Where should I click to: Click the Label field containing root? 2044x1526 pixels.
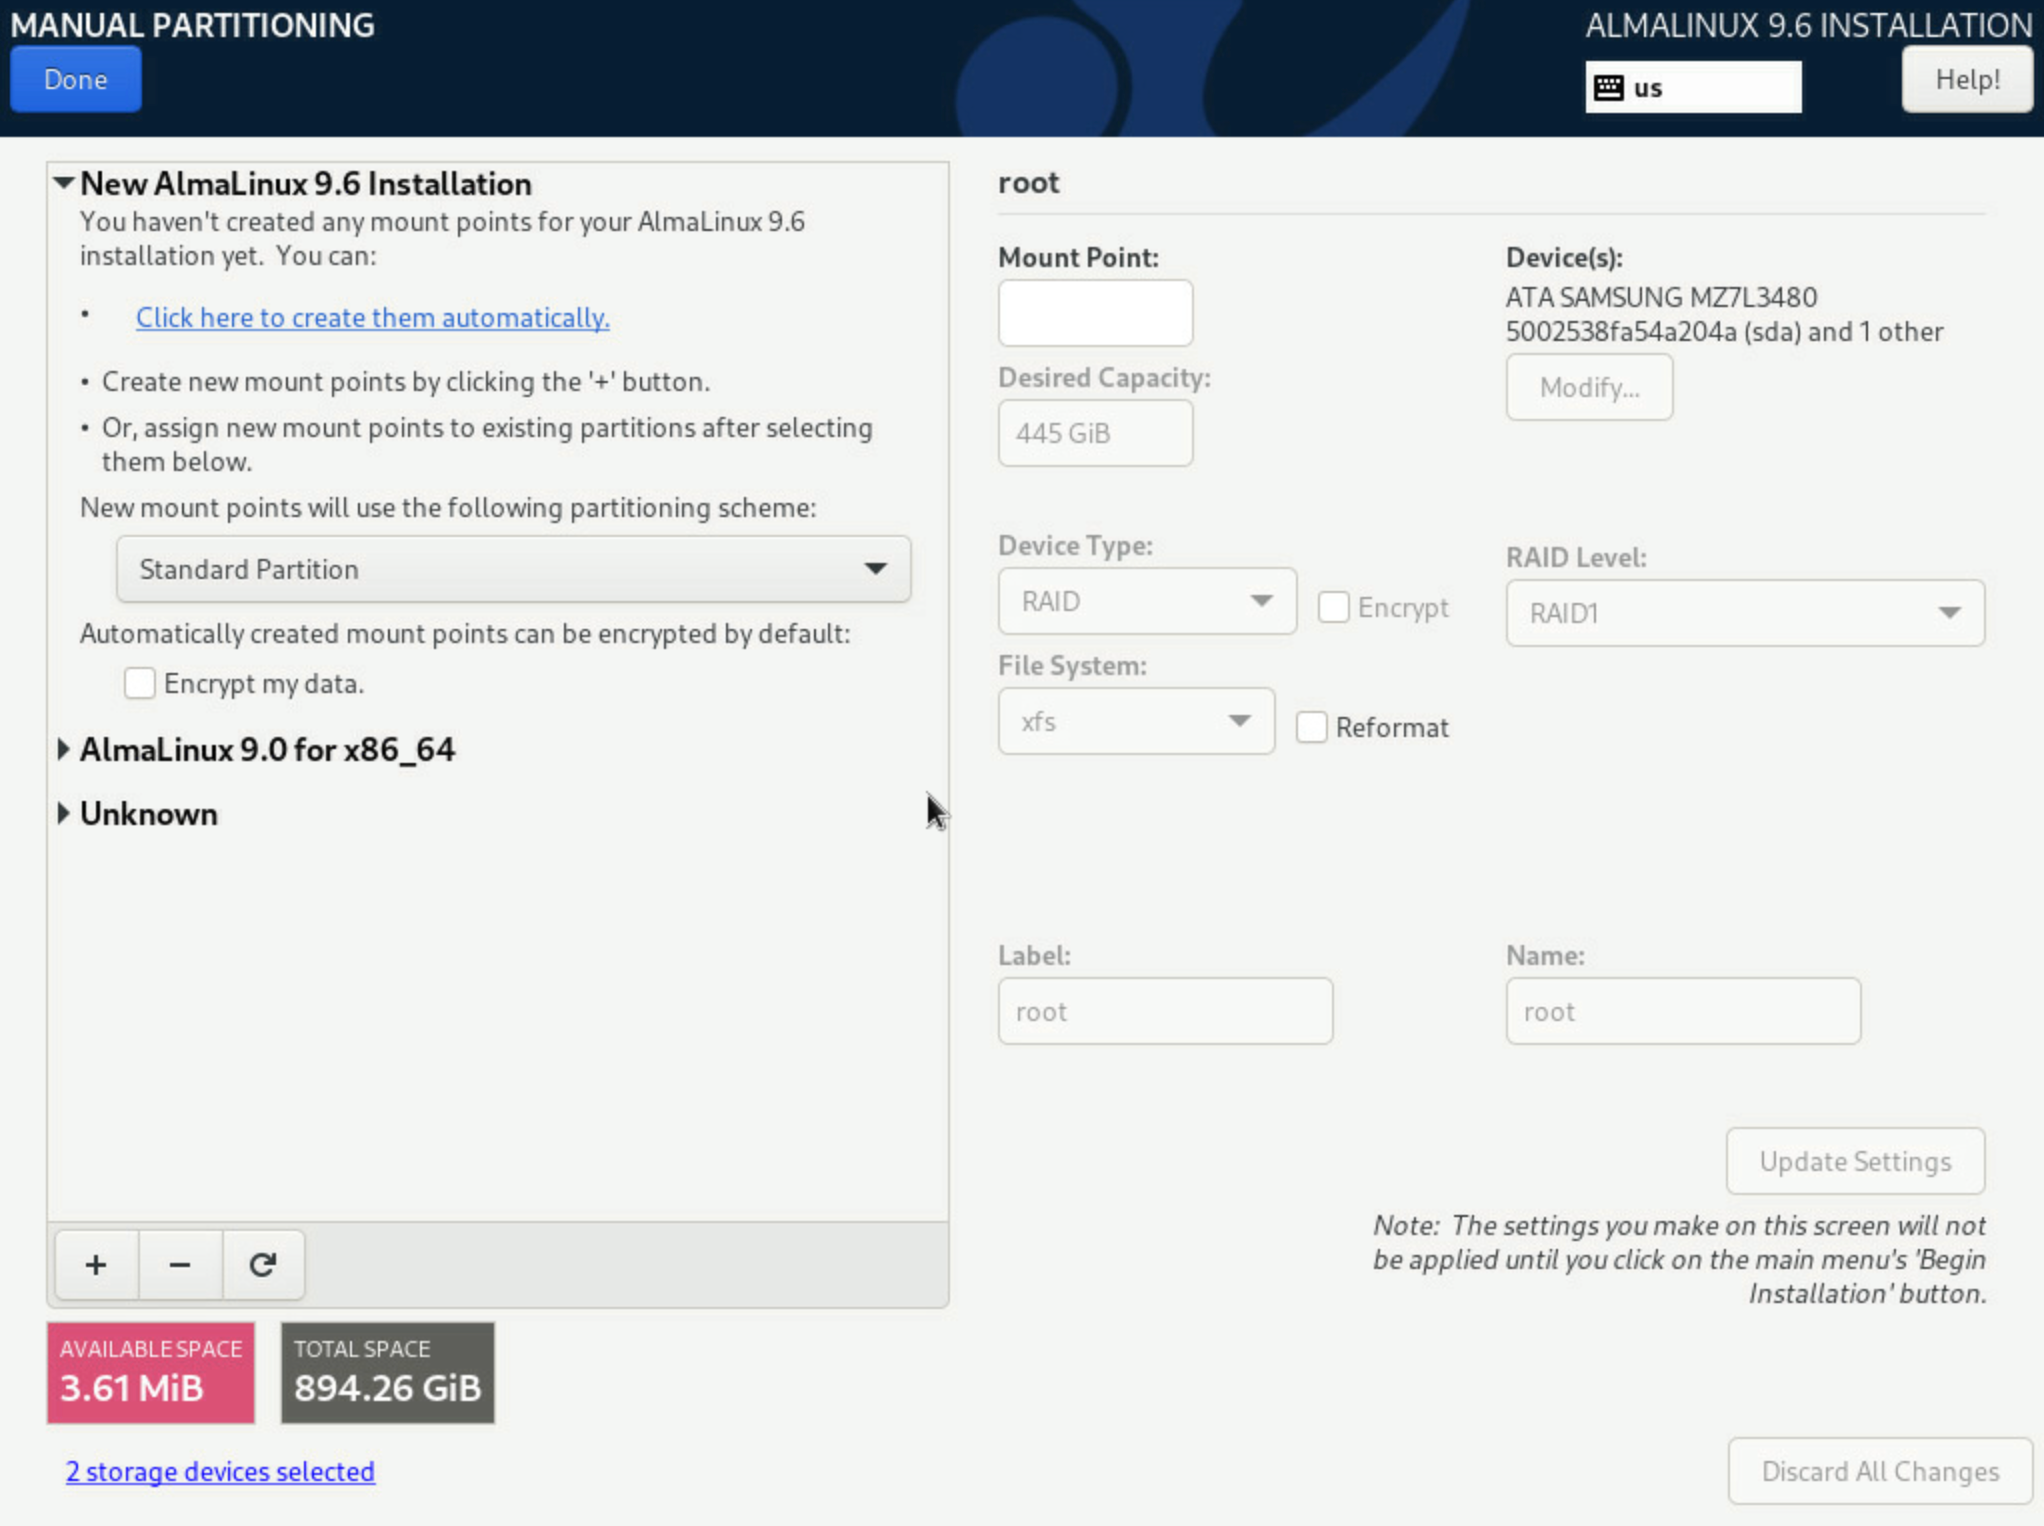1165,1011
